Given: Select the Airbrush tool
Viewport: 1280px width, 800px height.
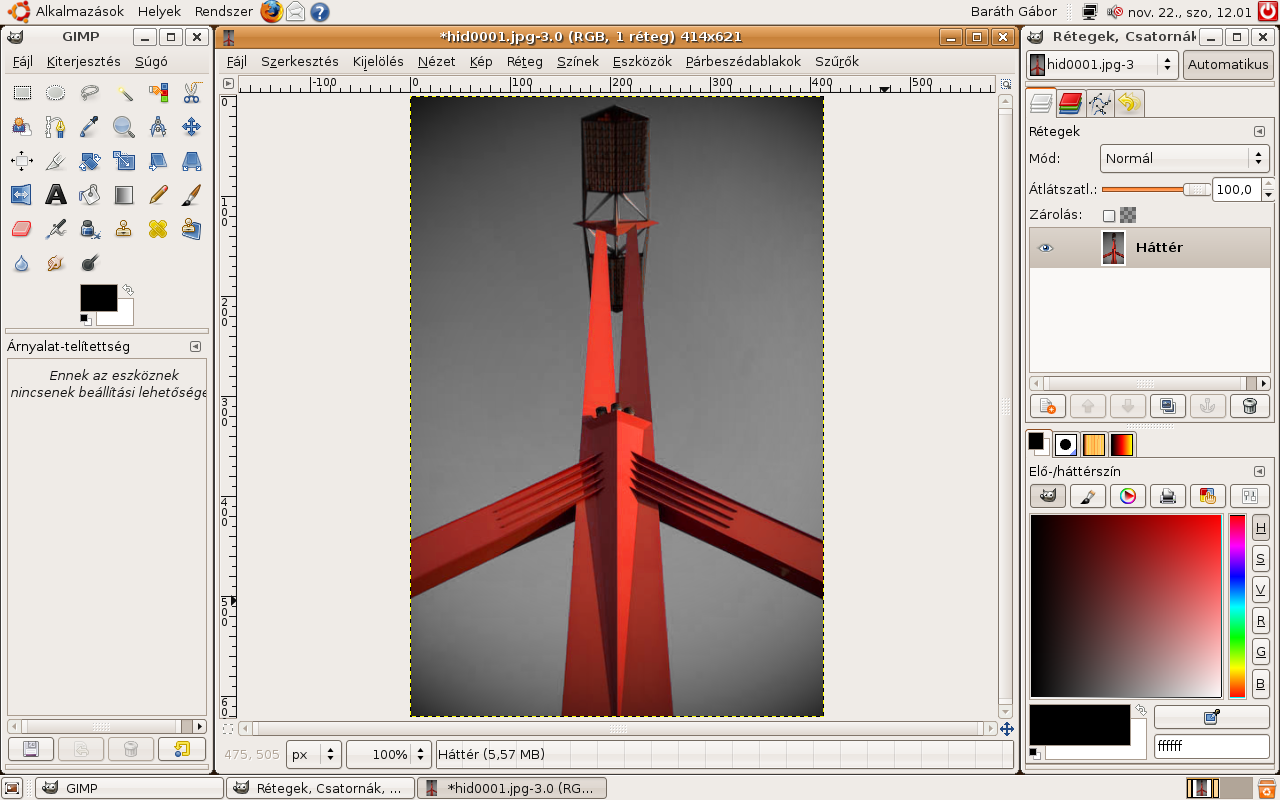Looking at the screenshot, I should pos(56,229).
